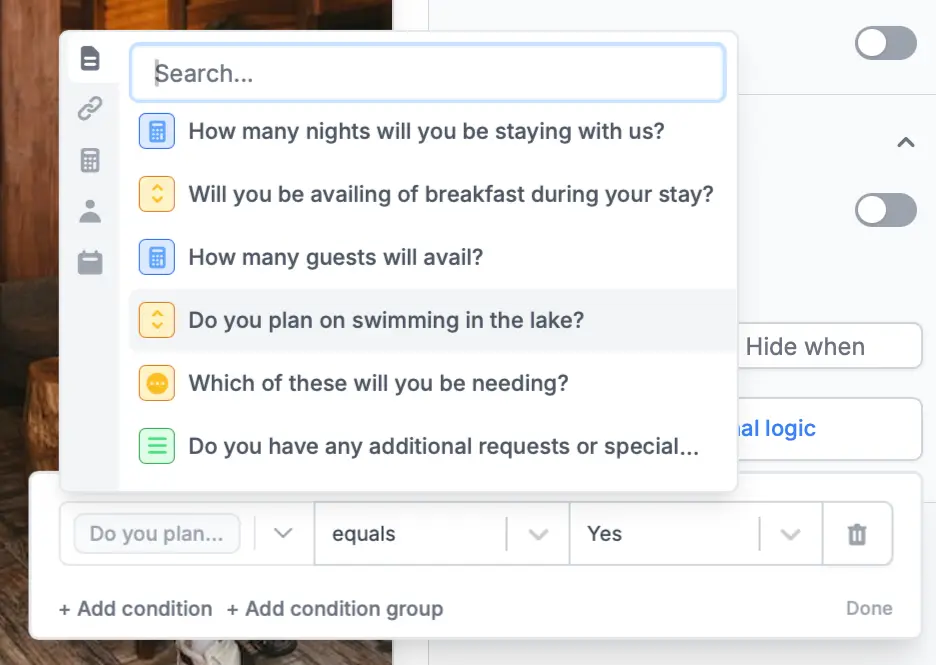Select the document fields icon in sidebar
The image size is (936, 665).
[90, 59]
